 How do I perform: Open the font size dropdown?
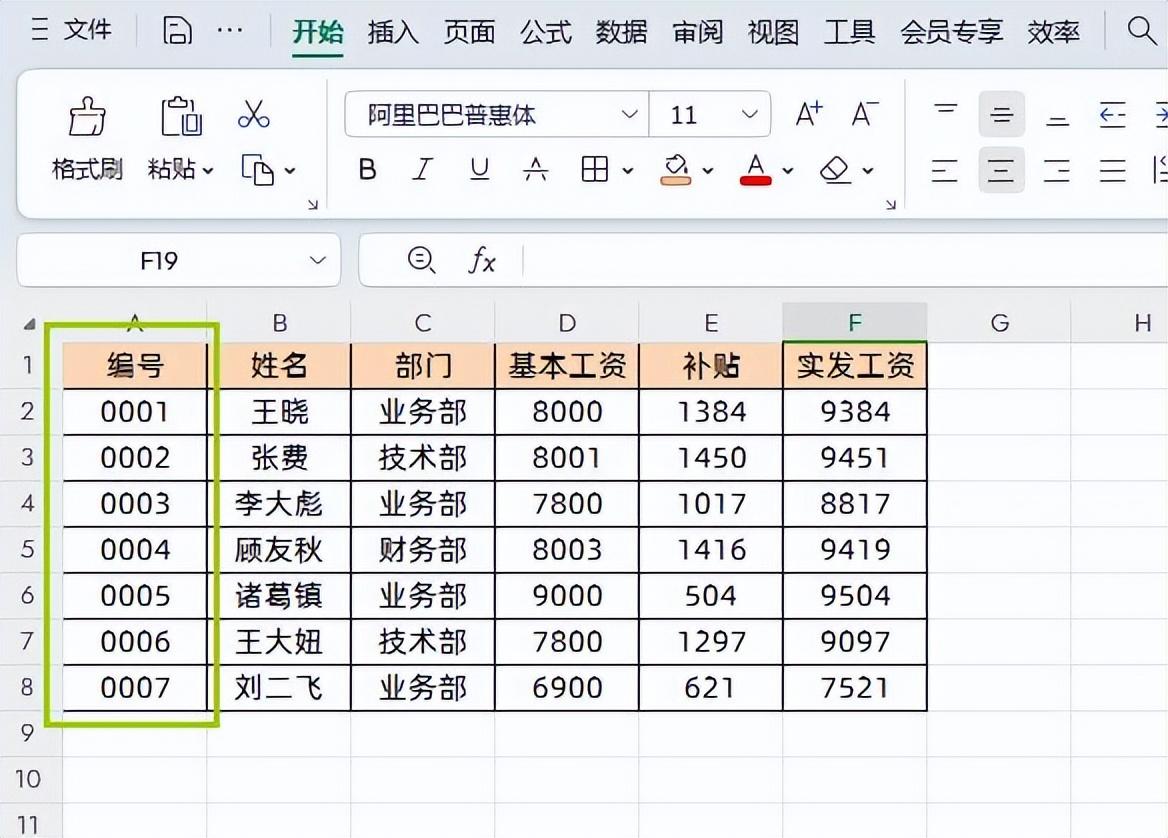(x=749, y=114)
